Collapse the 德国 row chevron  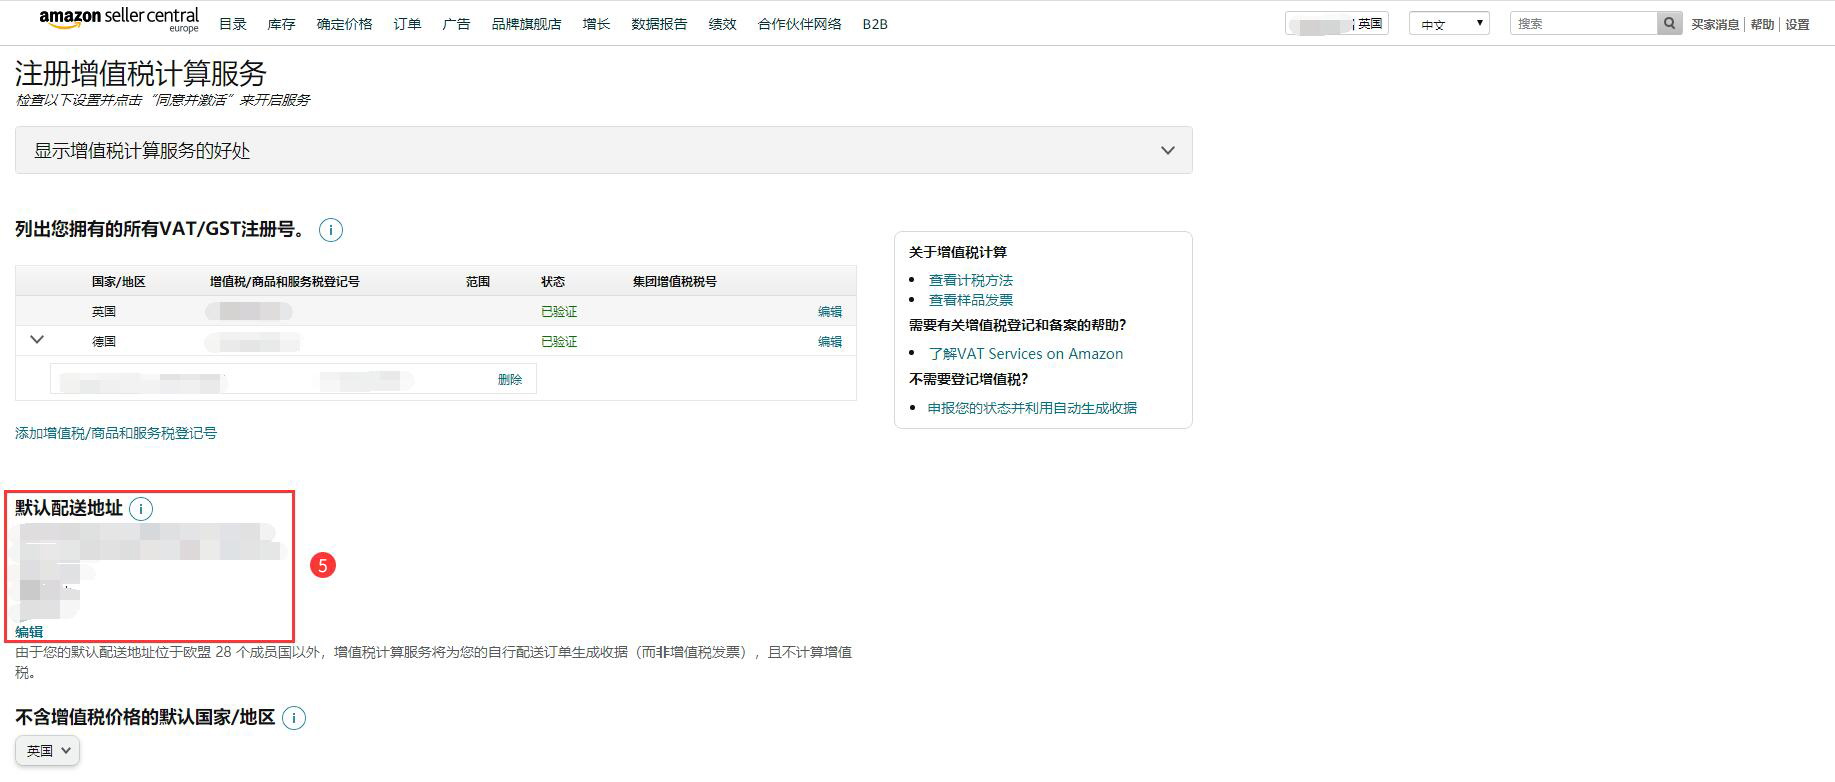tap(37, 340)
